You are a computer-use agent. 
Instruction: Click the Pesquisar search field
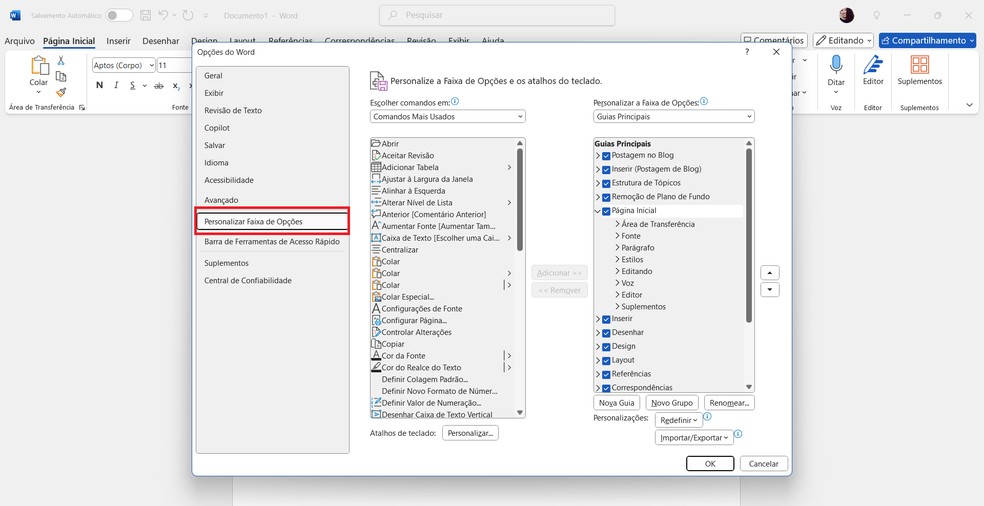[x=497, y=15]
